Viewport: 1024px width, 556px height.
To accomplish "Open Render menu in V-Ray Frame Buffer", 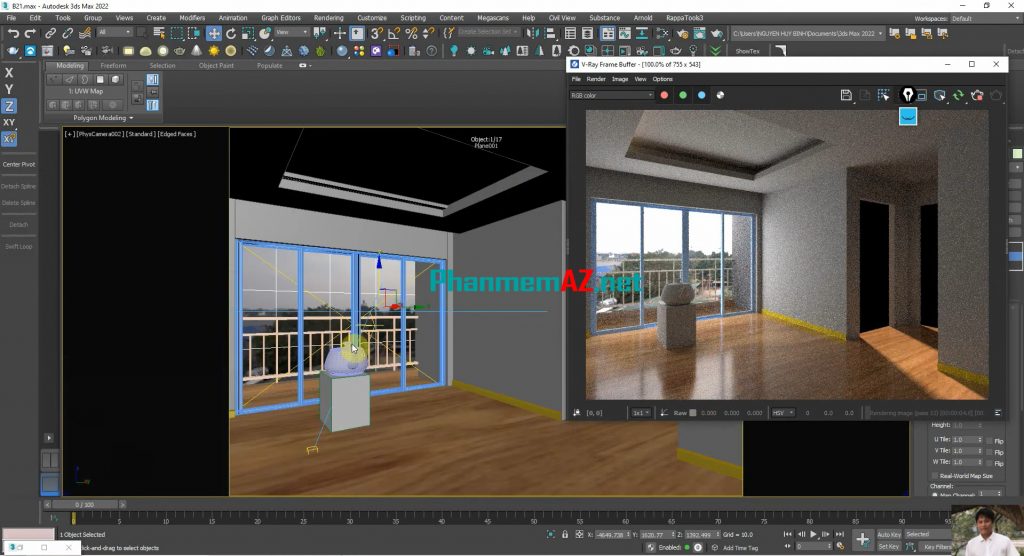I will click(596, 79).
